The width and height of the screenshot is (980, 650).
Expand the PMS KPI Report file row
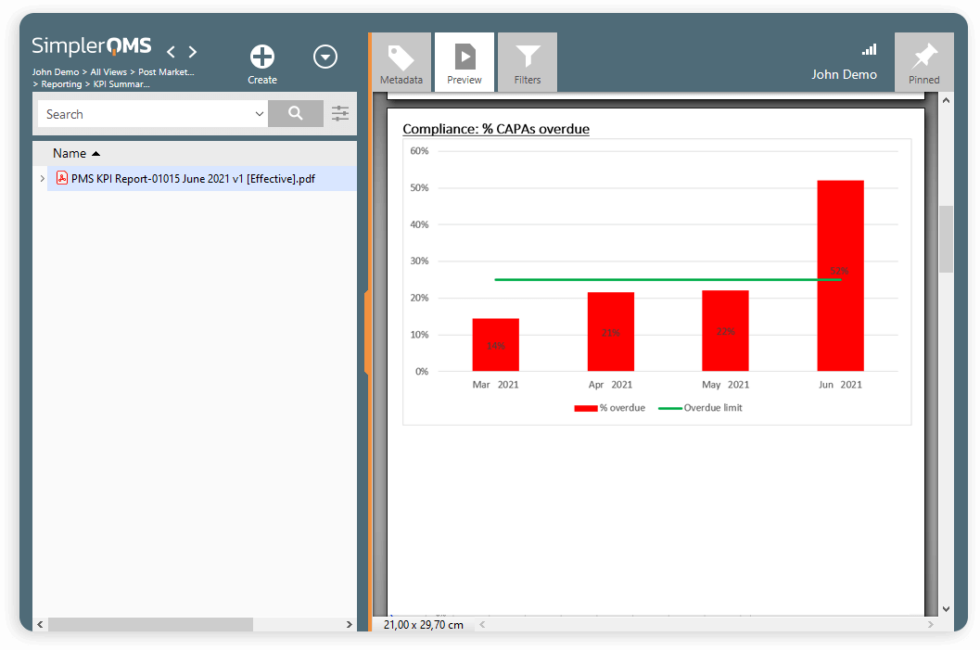tap(41, 179)
